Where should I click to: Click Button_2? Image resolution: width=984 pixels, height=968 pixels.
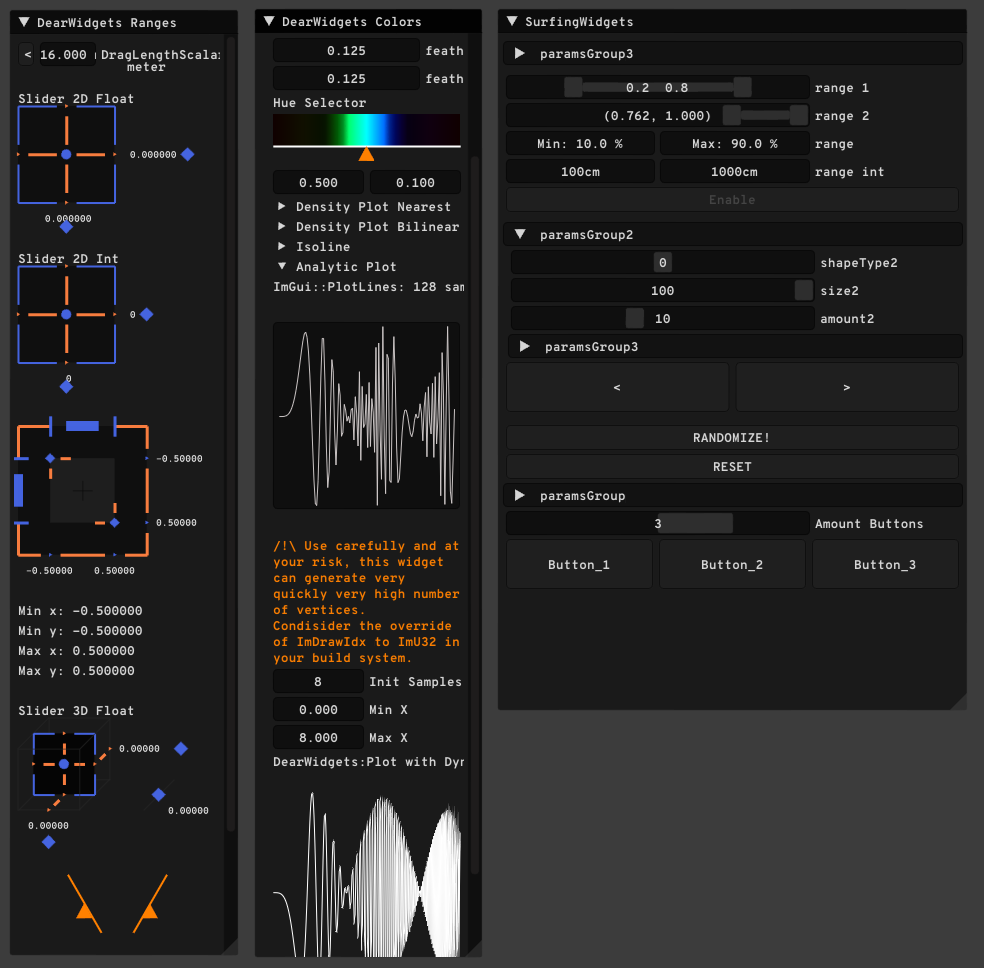click(x=732, y=564)
